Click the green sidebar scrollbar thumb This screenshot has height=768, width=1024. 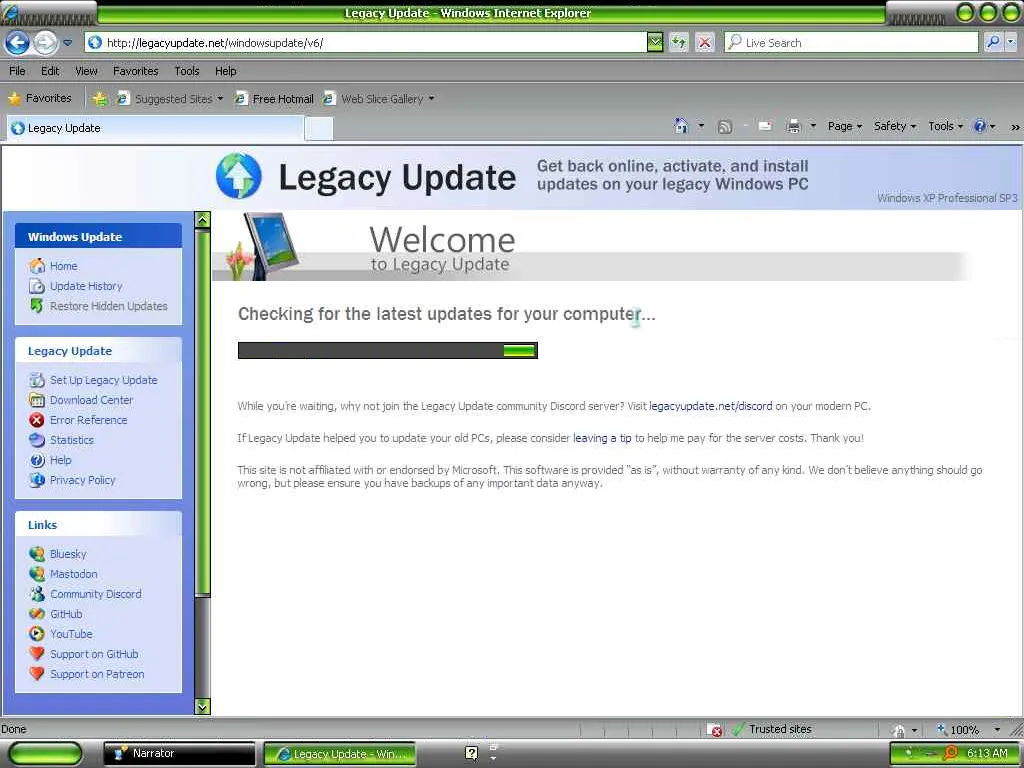tap(202, 412)
